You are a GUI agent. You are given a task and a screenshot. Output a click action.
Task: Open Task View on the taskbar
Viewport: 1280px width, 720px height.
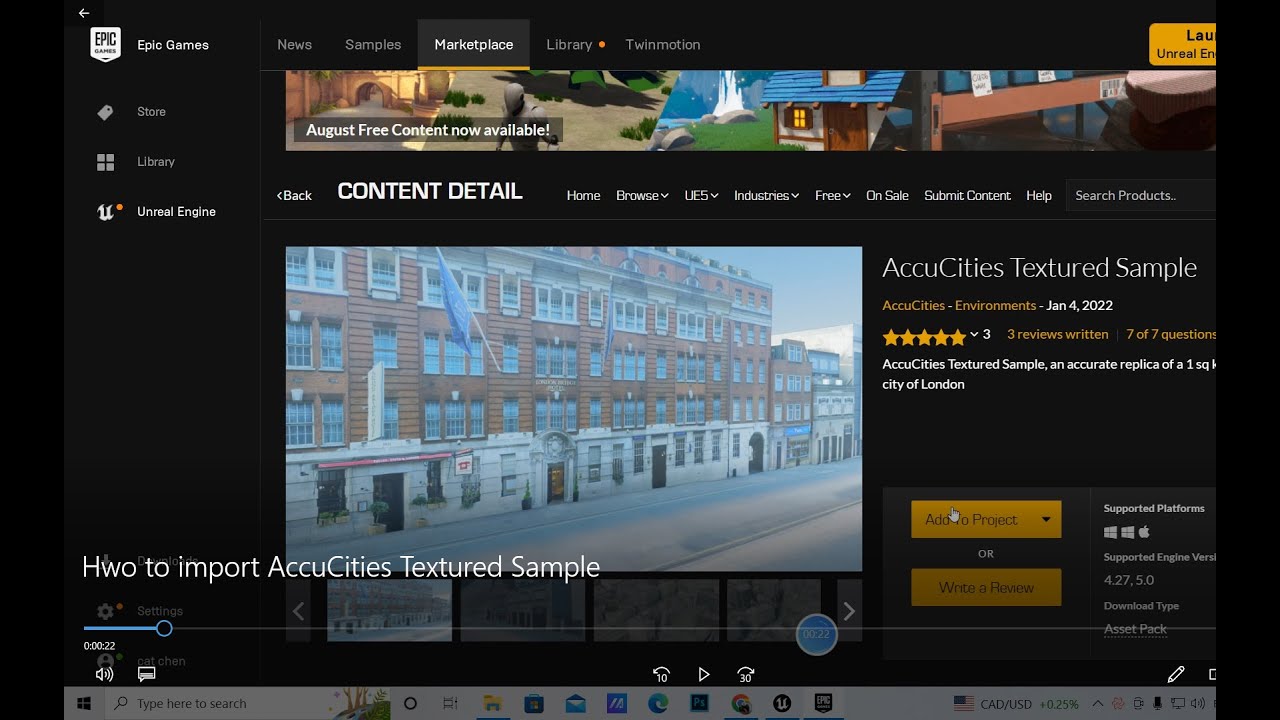[451, 704]
